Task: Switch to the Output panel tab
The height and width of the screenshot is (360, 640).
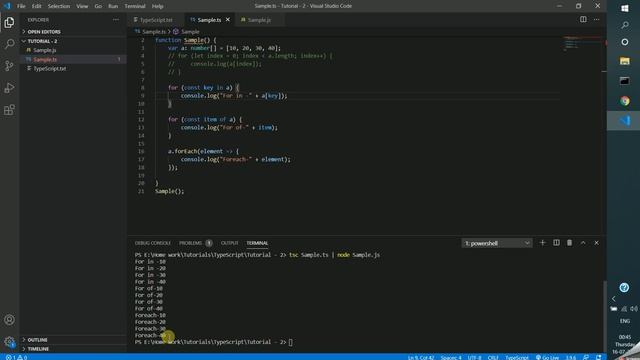Action: (x=229, y=243)
